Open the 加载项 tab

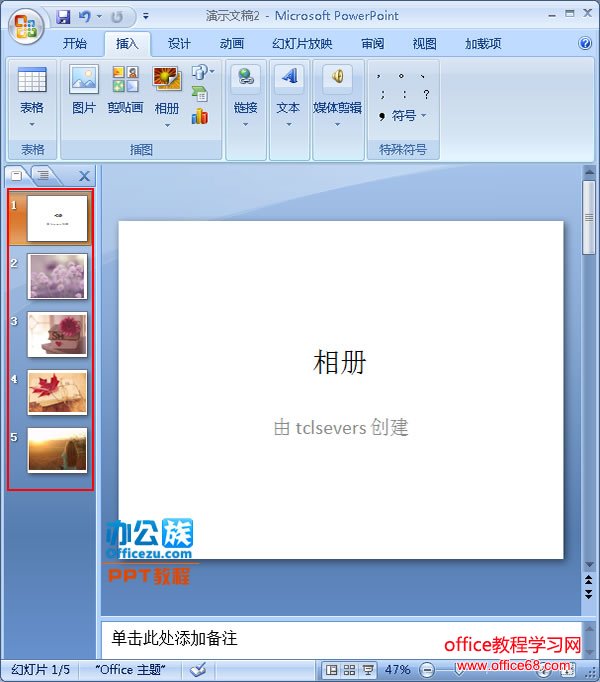point(483,43)
